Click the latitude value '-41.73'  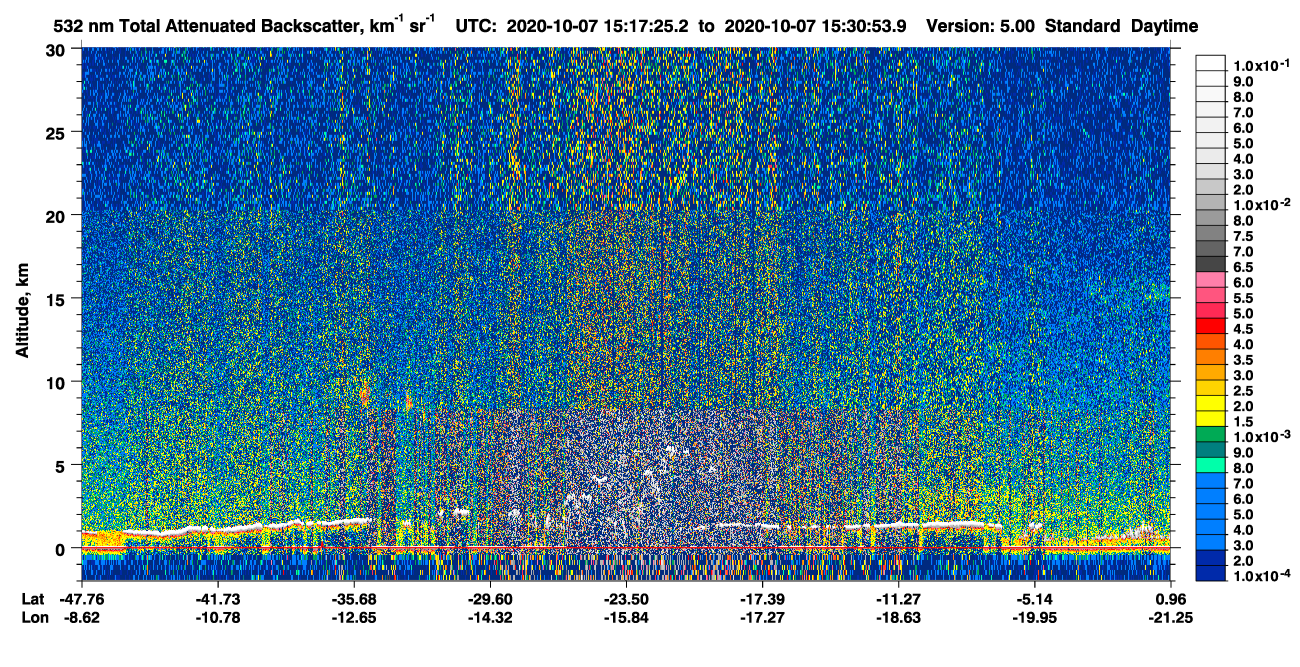[x=217, y=599]
